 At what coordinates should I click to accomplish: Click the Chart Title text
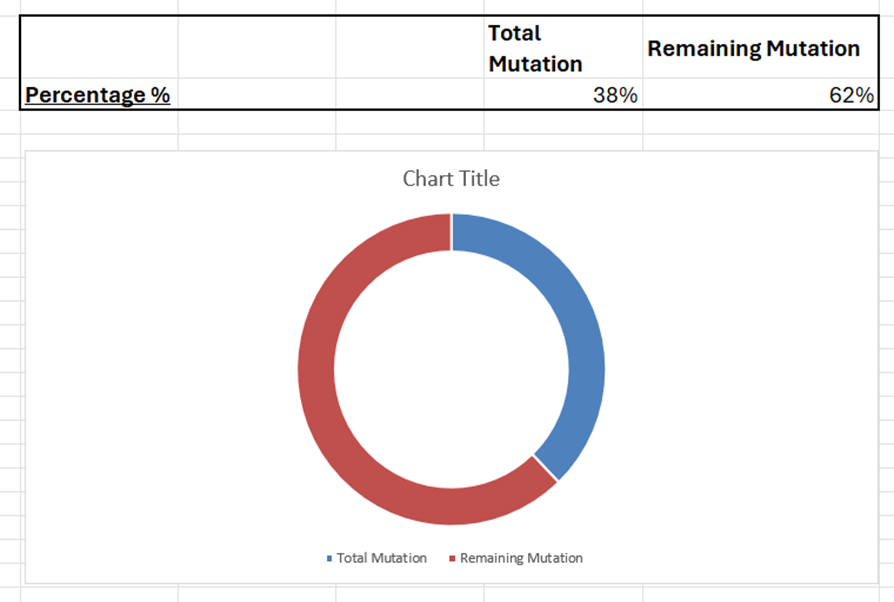451,179
